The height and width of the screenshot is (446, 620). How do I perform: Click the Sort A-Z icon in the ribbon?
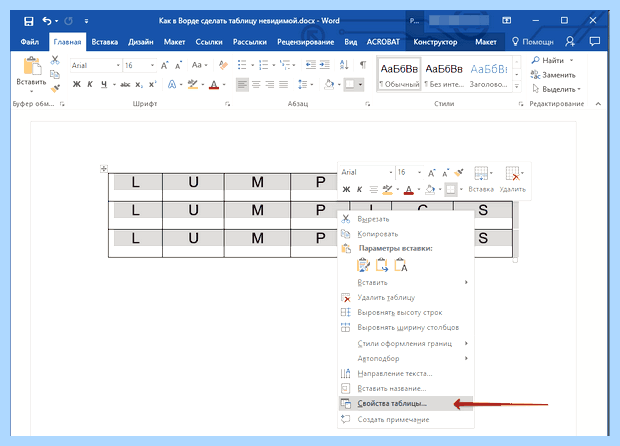point(344,65)
